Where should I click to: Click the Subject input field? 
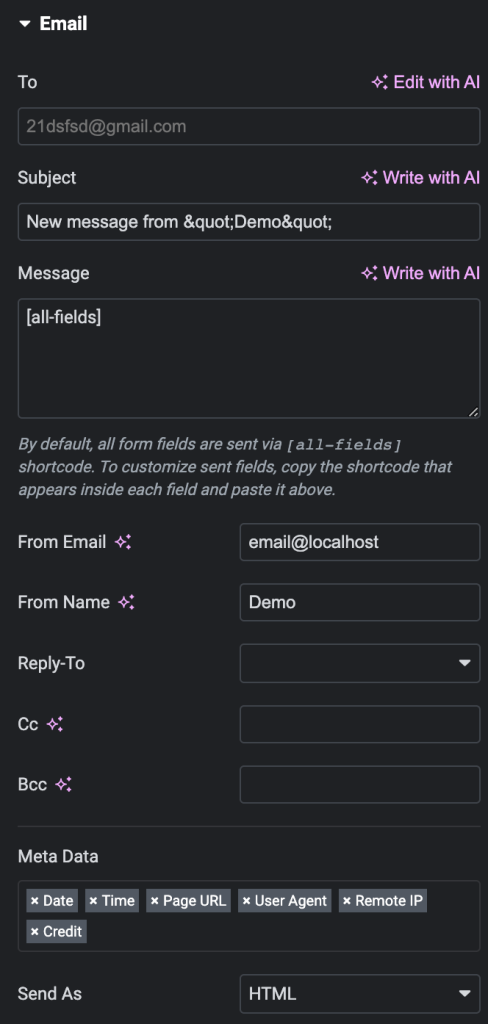pyautogui.click(x=249, y=222)
